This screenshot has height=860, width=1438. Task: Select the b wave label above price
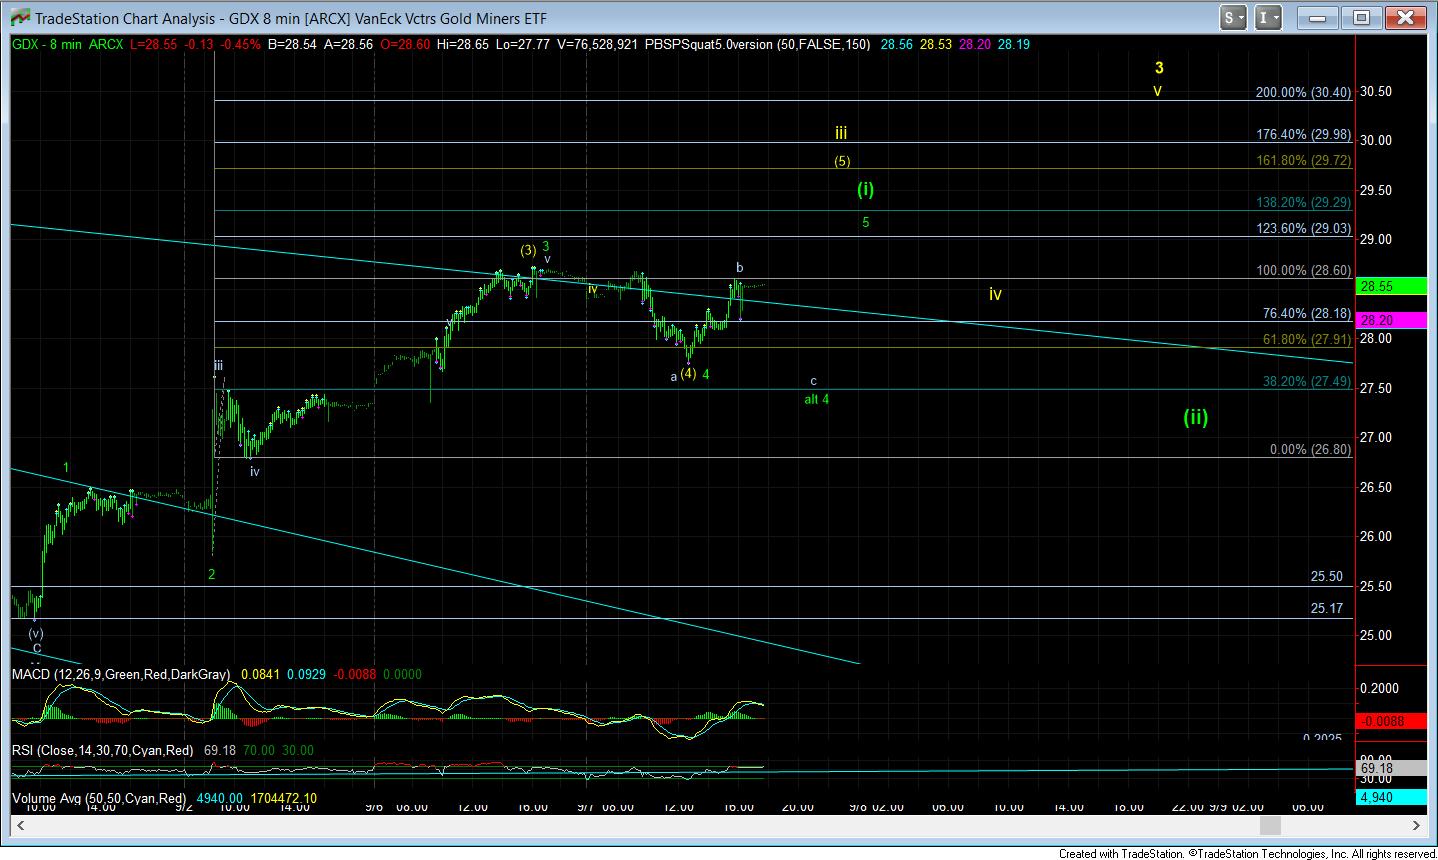click(x=740, y=267)
